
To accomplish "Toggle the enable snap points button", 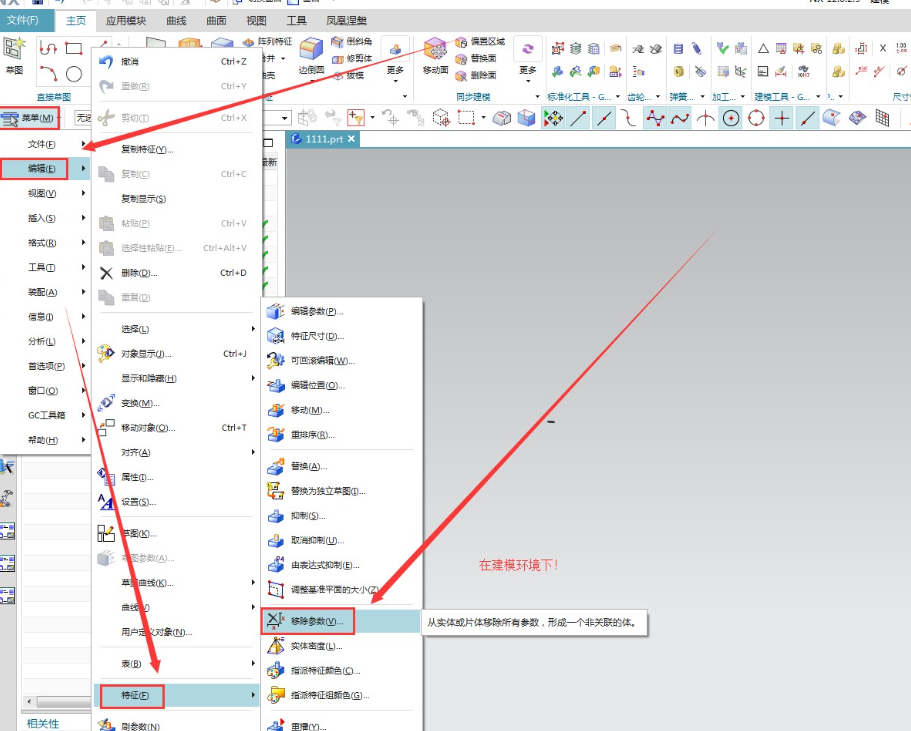I will [553, 119].
